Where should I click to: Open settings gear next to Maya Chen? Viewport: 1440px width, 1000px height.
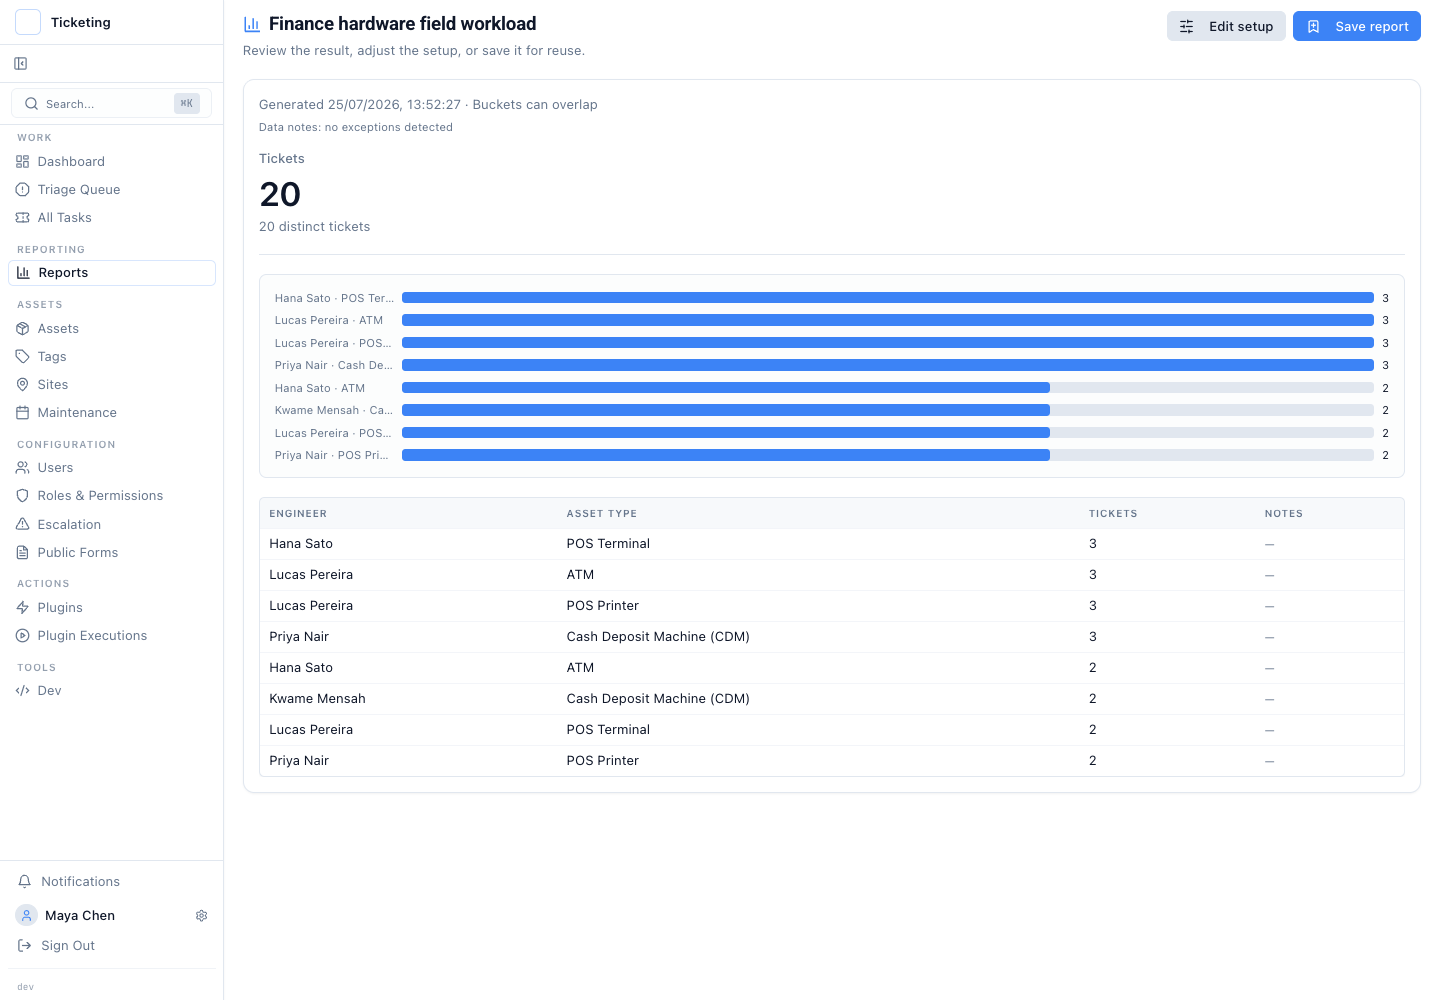pyautogui.click(x=201, y=916)
